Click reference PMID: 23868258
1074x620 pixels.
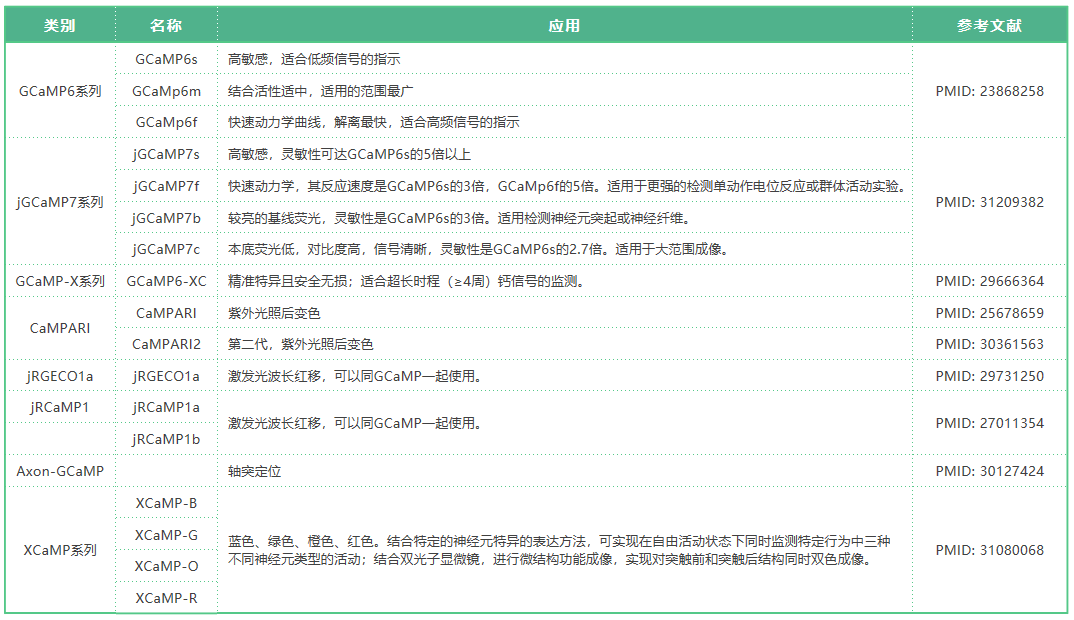pyautogui.click(x=990, y=91)
